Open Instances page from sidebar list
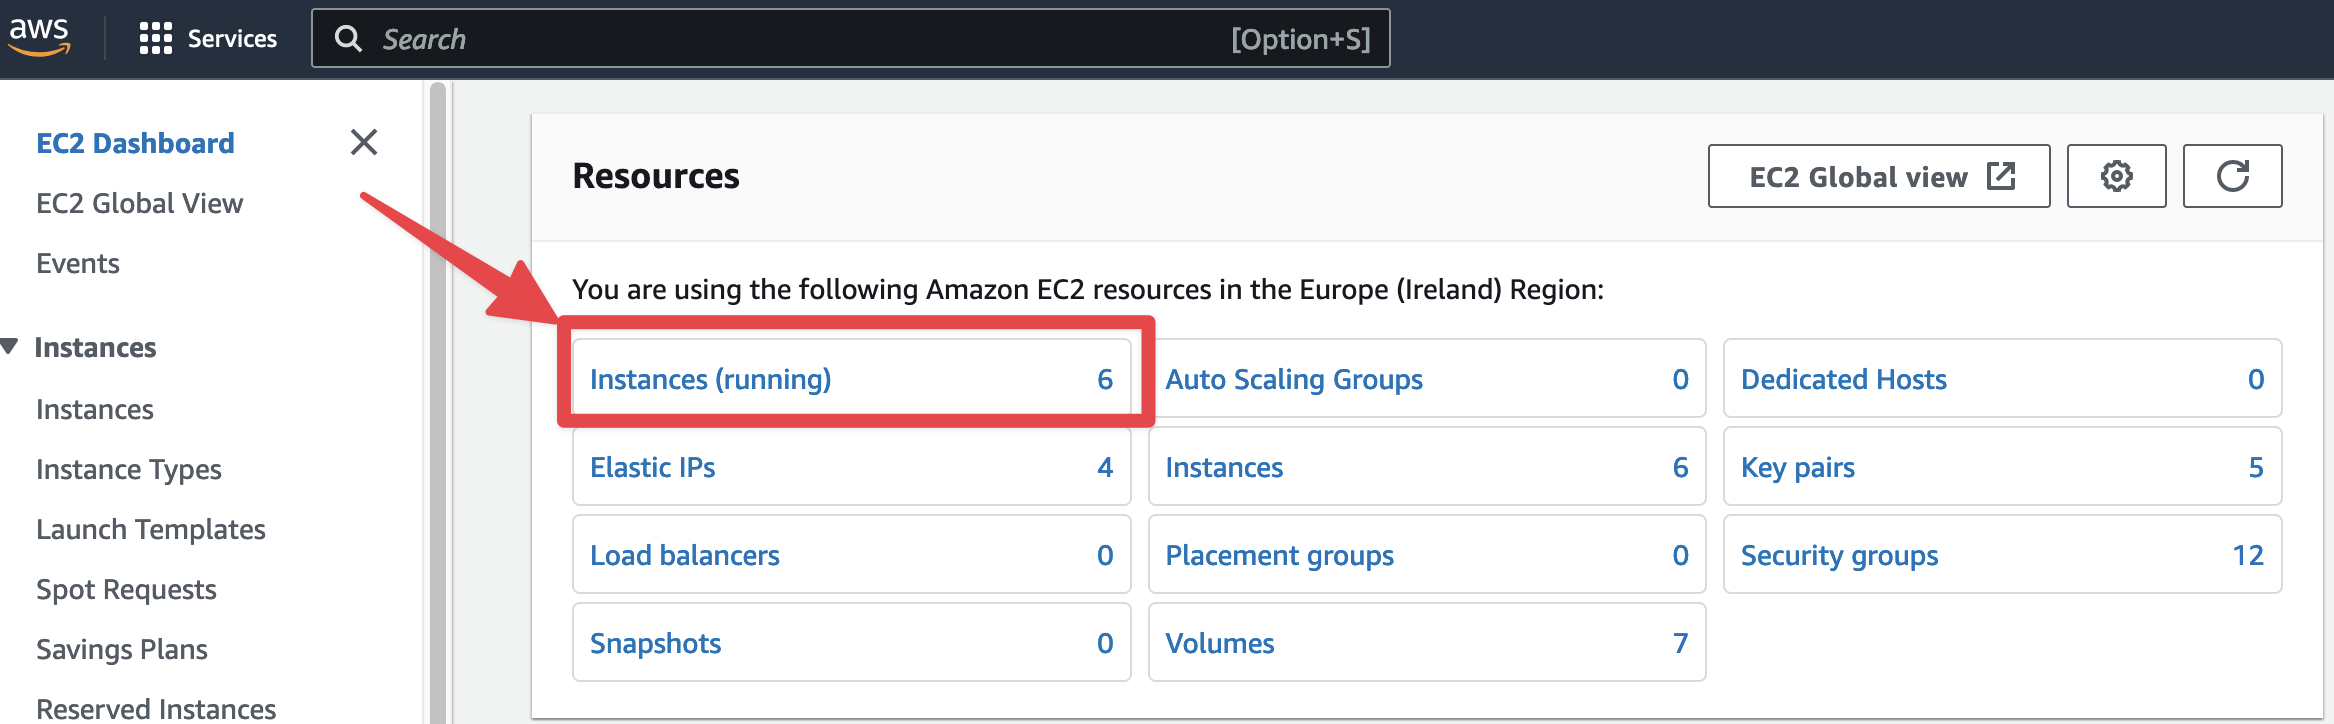This screenshot has width=2334, height=724. (95, 409)
